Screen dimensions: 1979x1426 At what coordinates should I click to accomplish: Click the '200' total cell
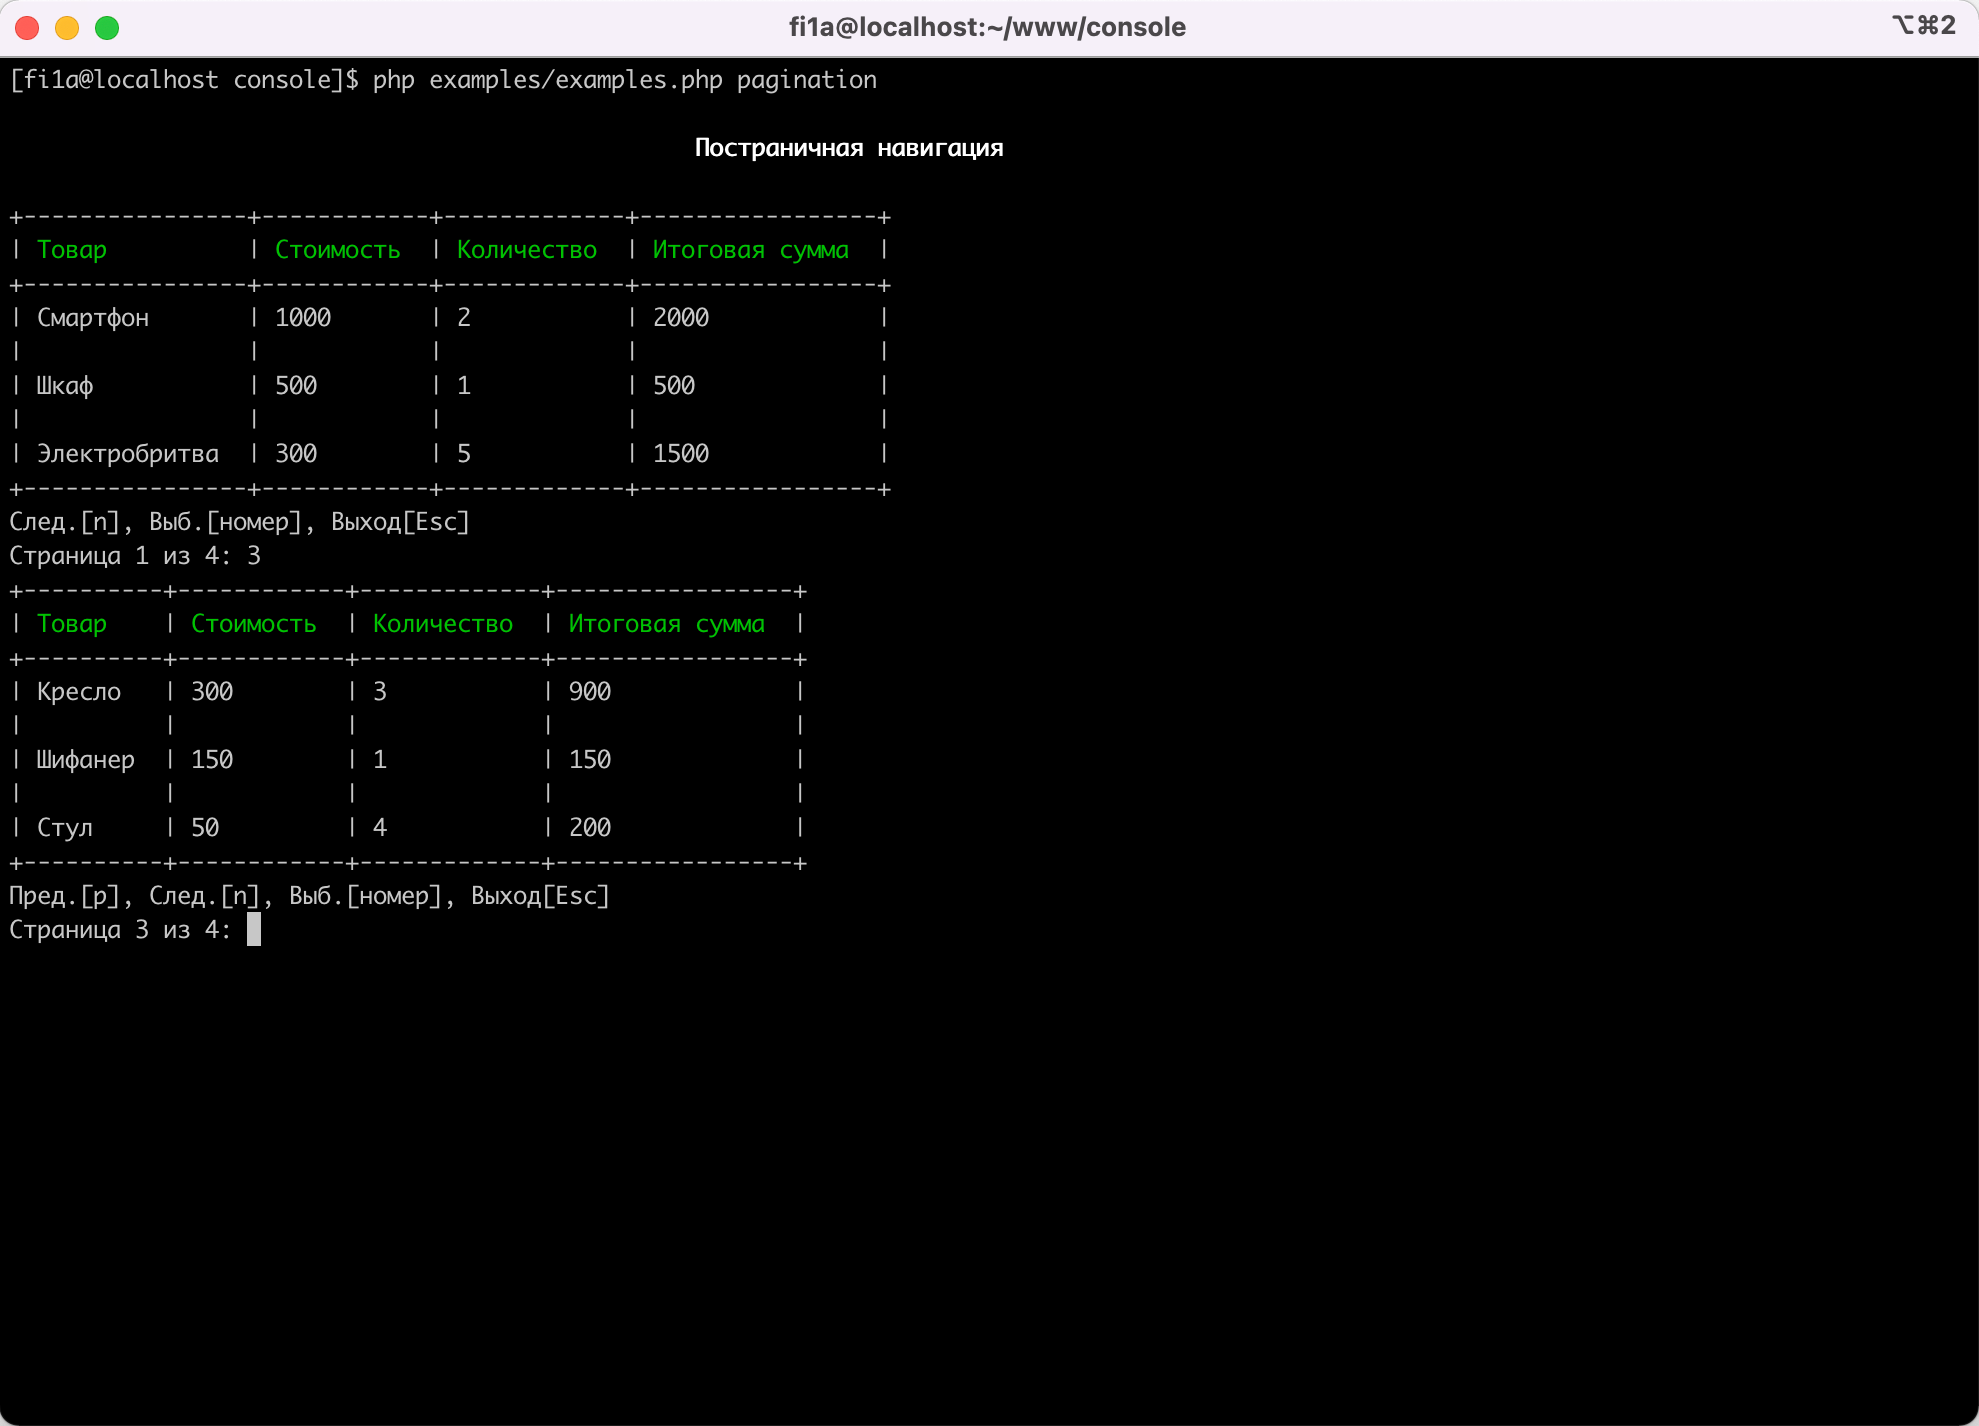click(x=590, y=828)
